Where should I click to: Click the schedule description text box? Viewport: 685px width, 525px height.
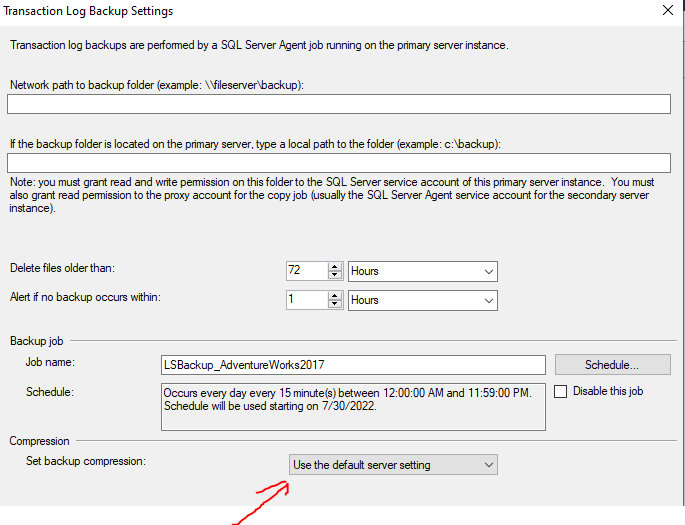tap(353, 407)
